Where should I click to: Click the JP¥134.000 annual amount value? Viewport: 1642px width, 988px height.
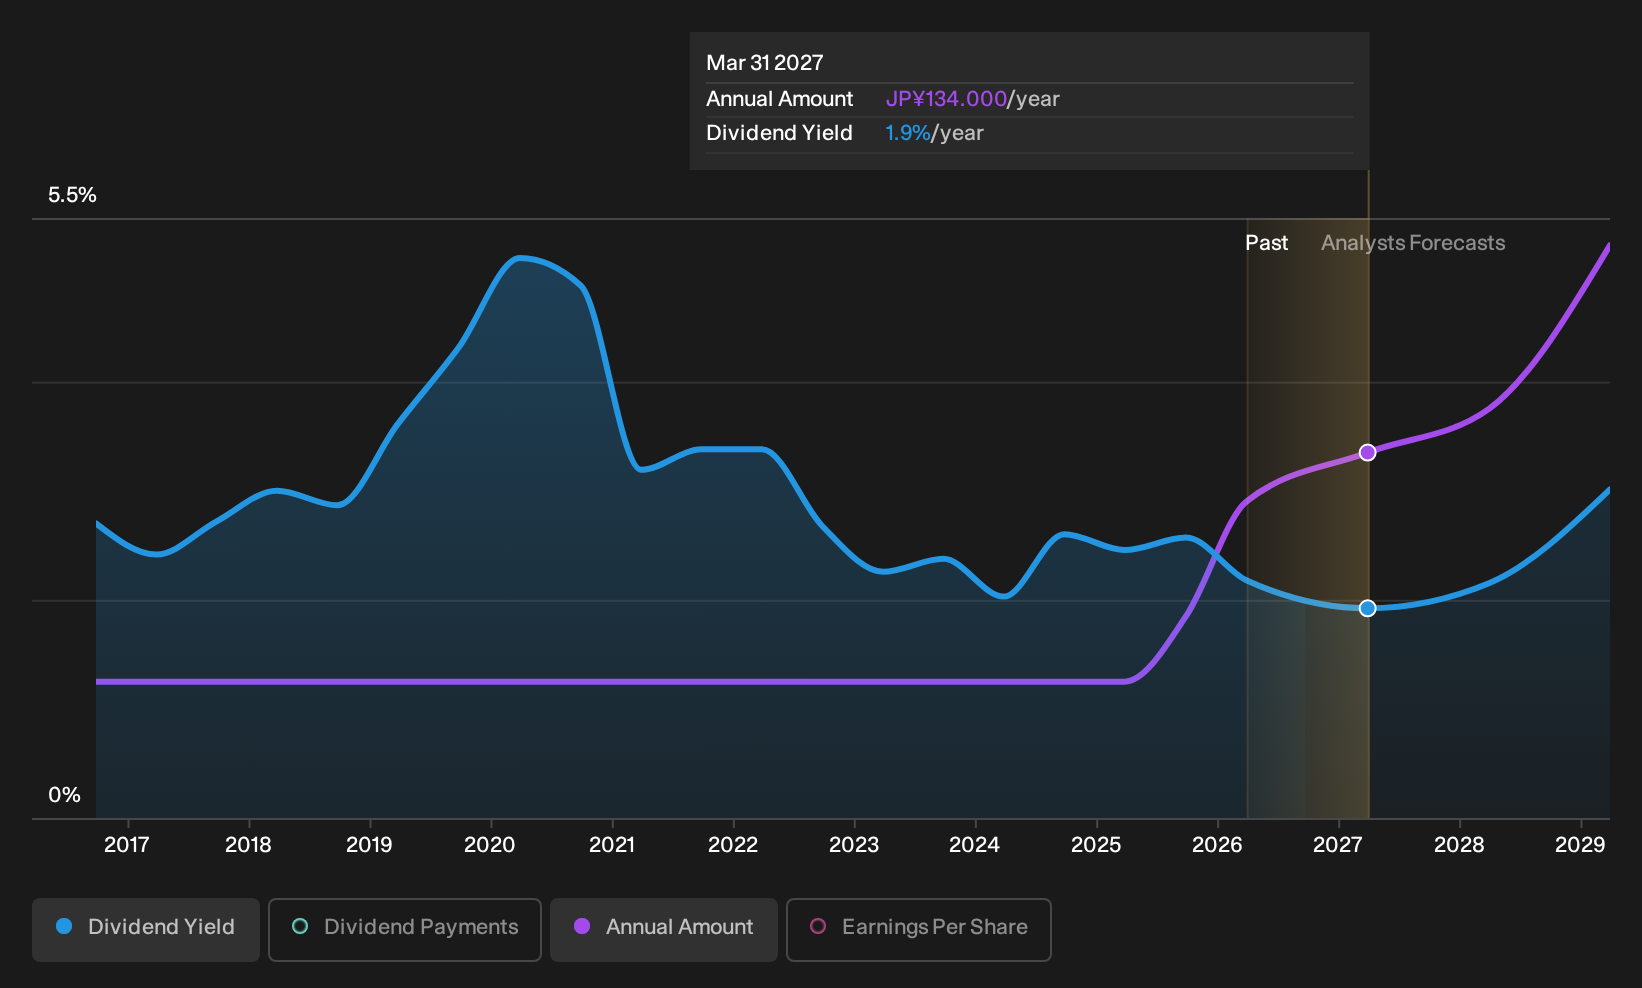[946, 99]
